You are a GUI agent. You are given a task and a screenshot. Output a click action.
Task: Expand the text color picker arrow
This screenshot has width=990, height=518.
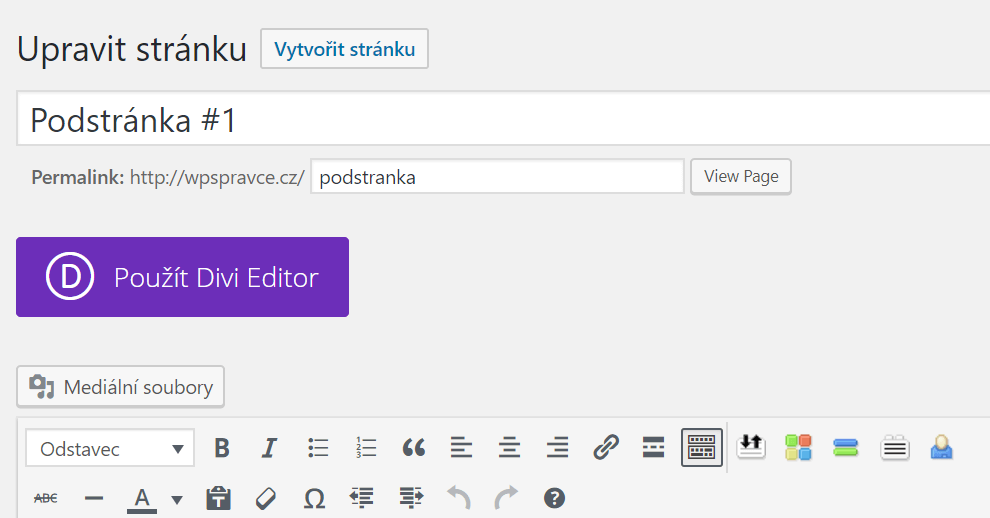click(177, 500)
